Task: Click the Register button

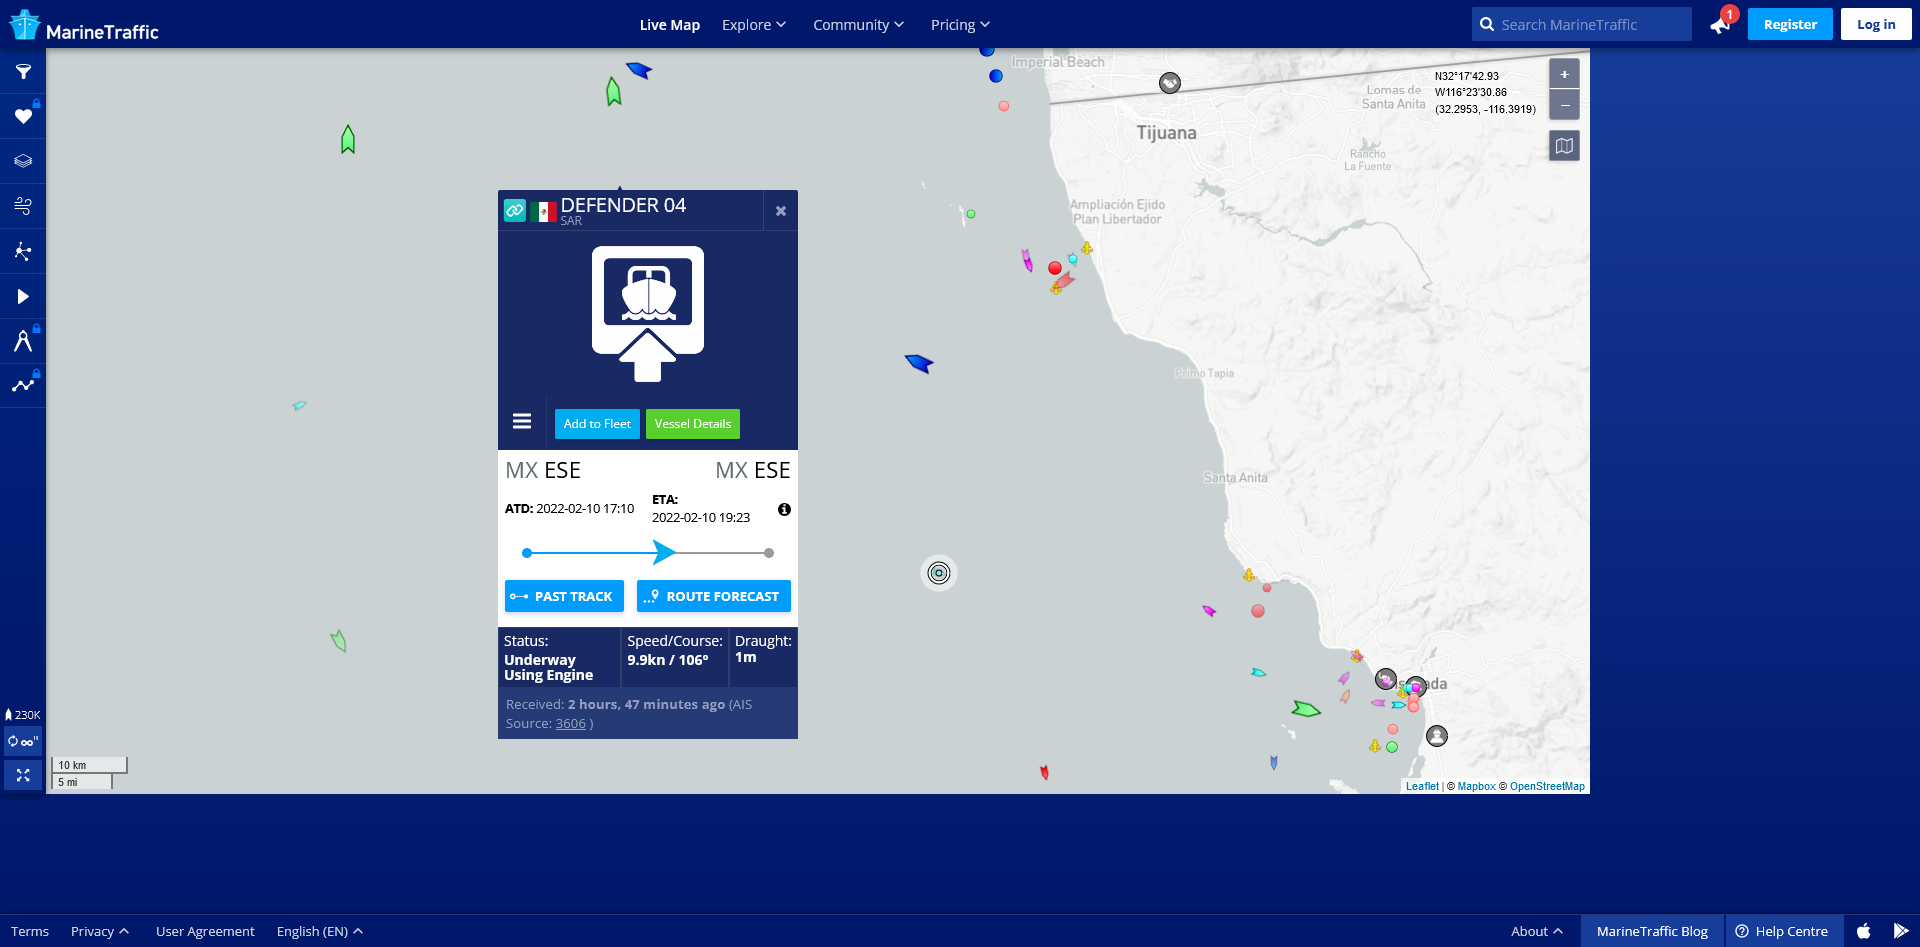Action: 1790,24
